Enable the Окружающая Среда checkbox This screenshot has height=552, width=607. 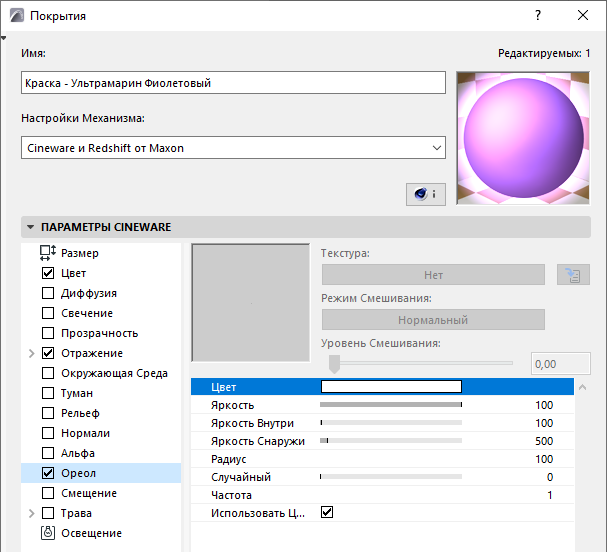coord(48,373)
